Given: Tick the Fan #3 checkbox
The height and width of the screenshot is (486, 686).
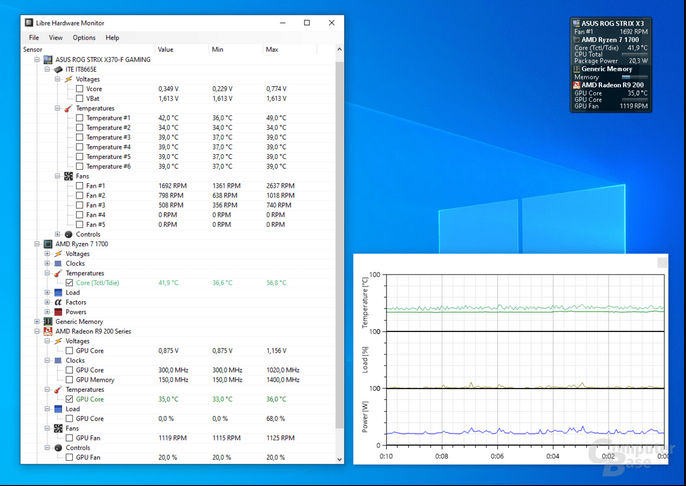Looking at the screenshot, I should (79, 205).
